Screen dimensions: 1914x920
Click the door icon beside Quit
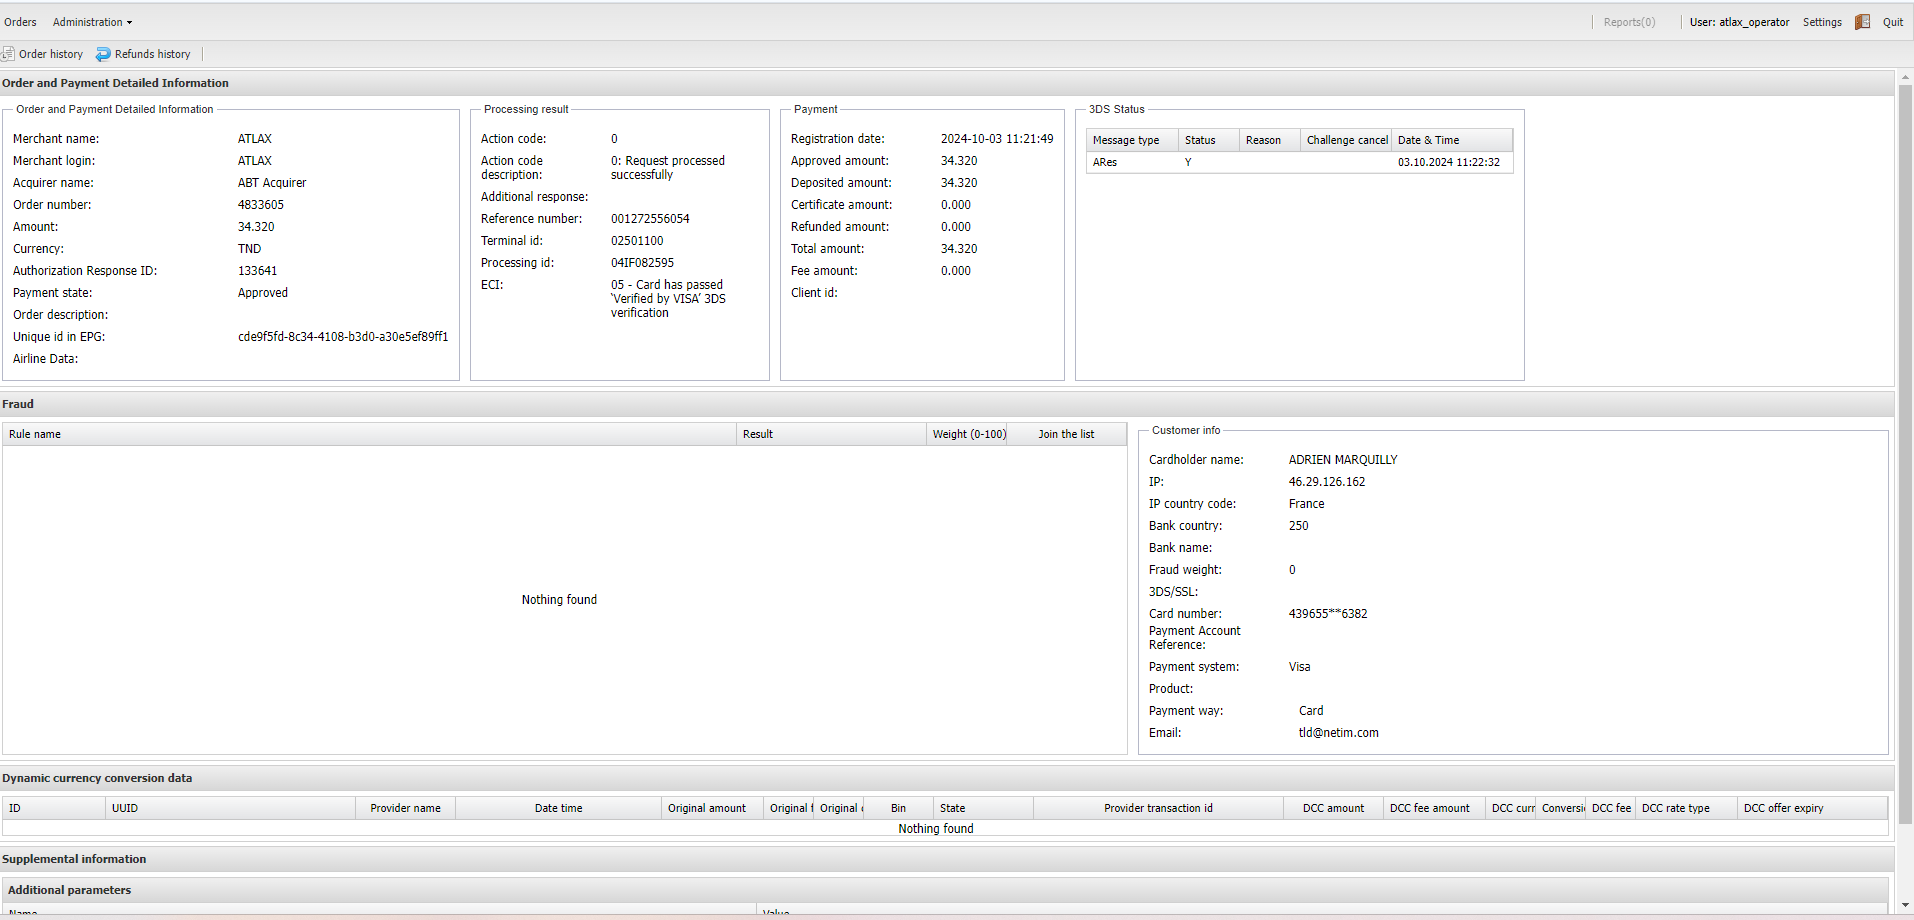pyautogui.click(x=1862, y=22)
